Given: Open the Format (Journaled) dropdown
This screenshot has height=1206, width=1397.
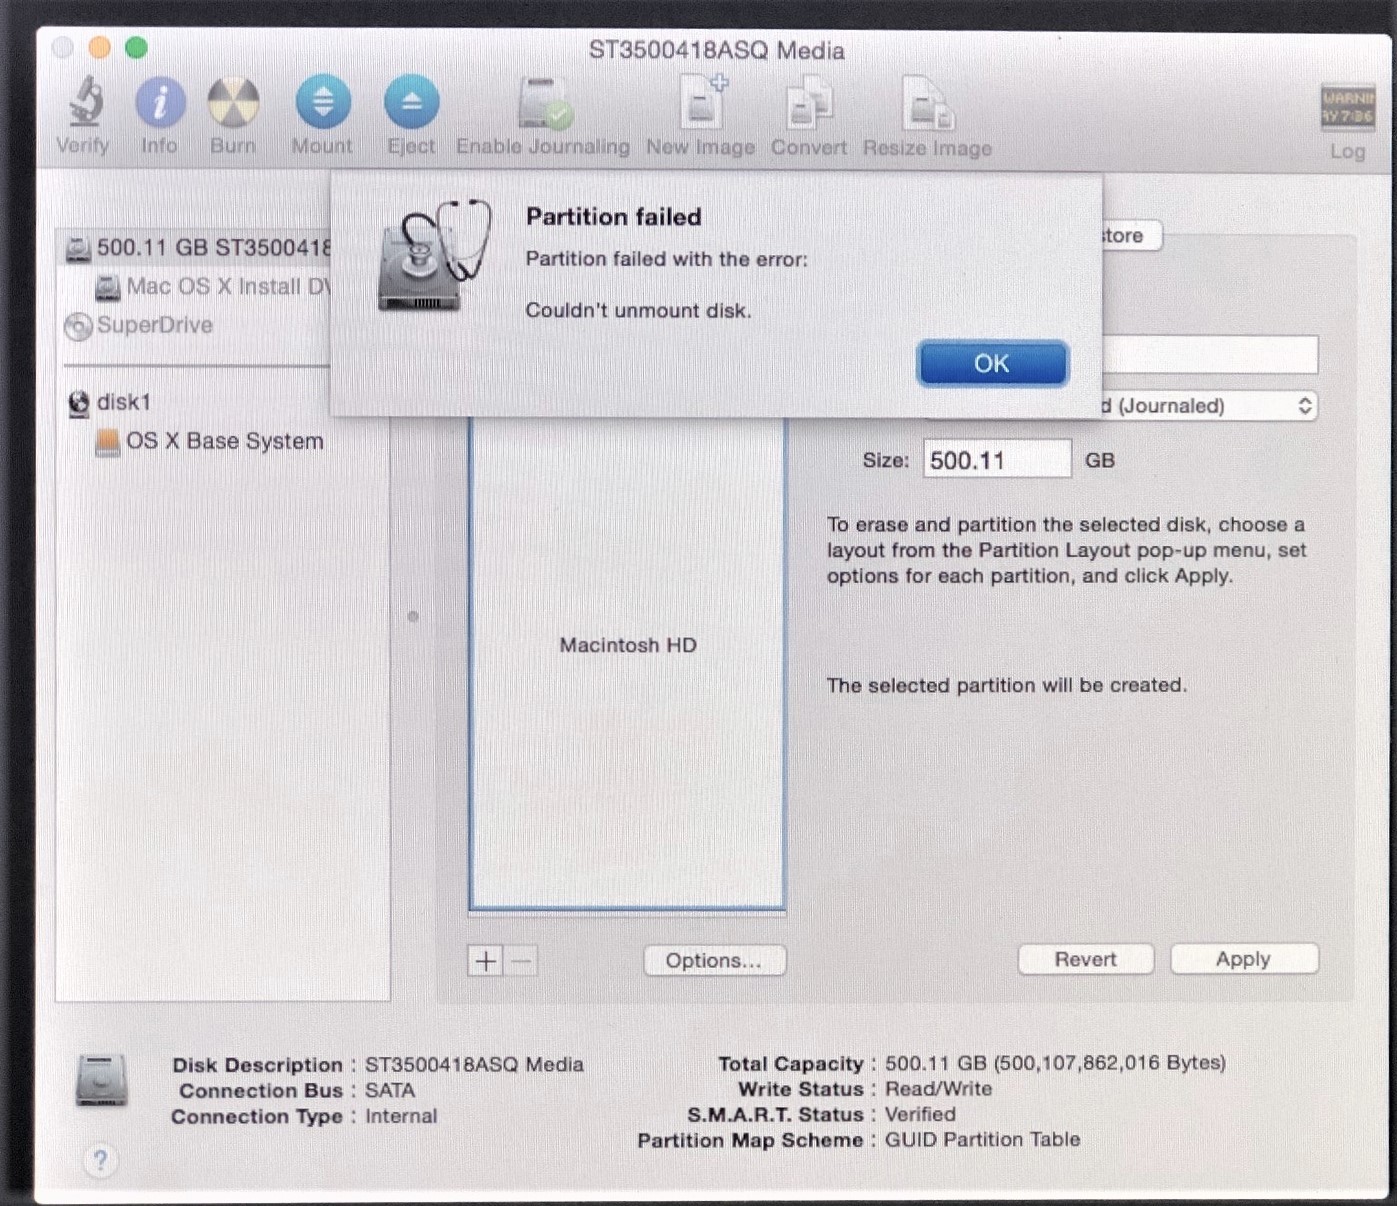Looking at the screenshot, I should pos(1209,406).
